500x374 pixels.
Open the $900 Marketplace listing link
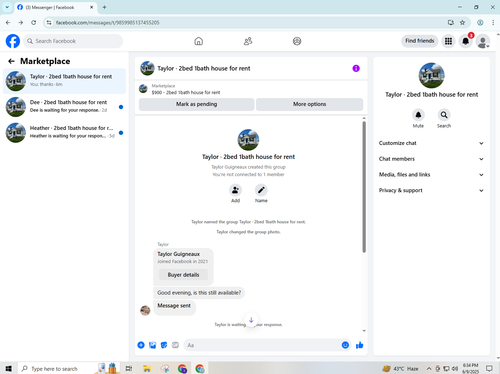[x=186, y=92]
